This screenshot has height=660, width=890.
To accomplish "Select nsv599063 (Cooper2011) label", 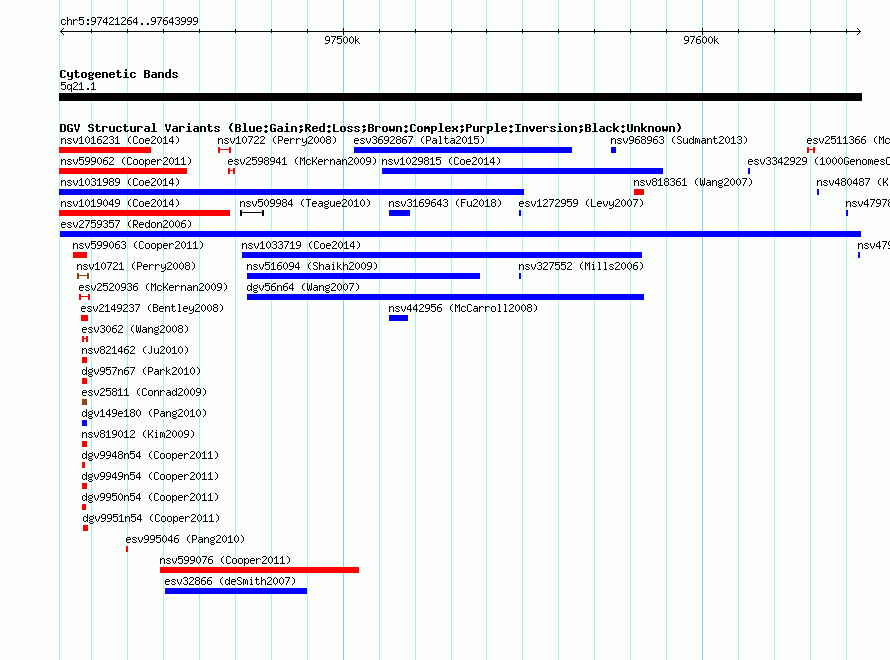I will 138,245.
